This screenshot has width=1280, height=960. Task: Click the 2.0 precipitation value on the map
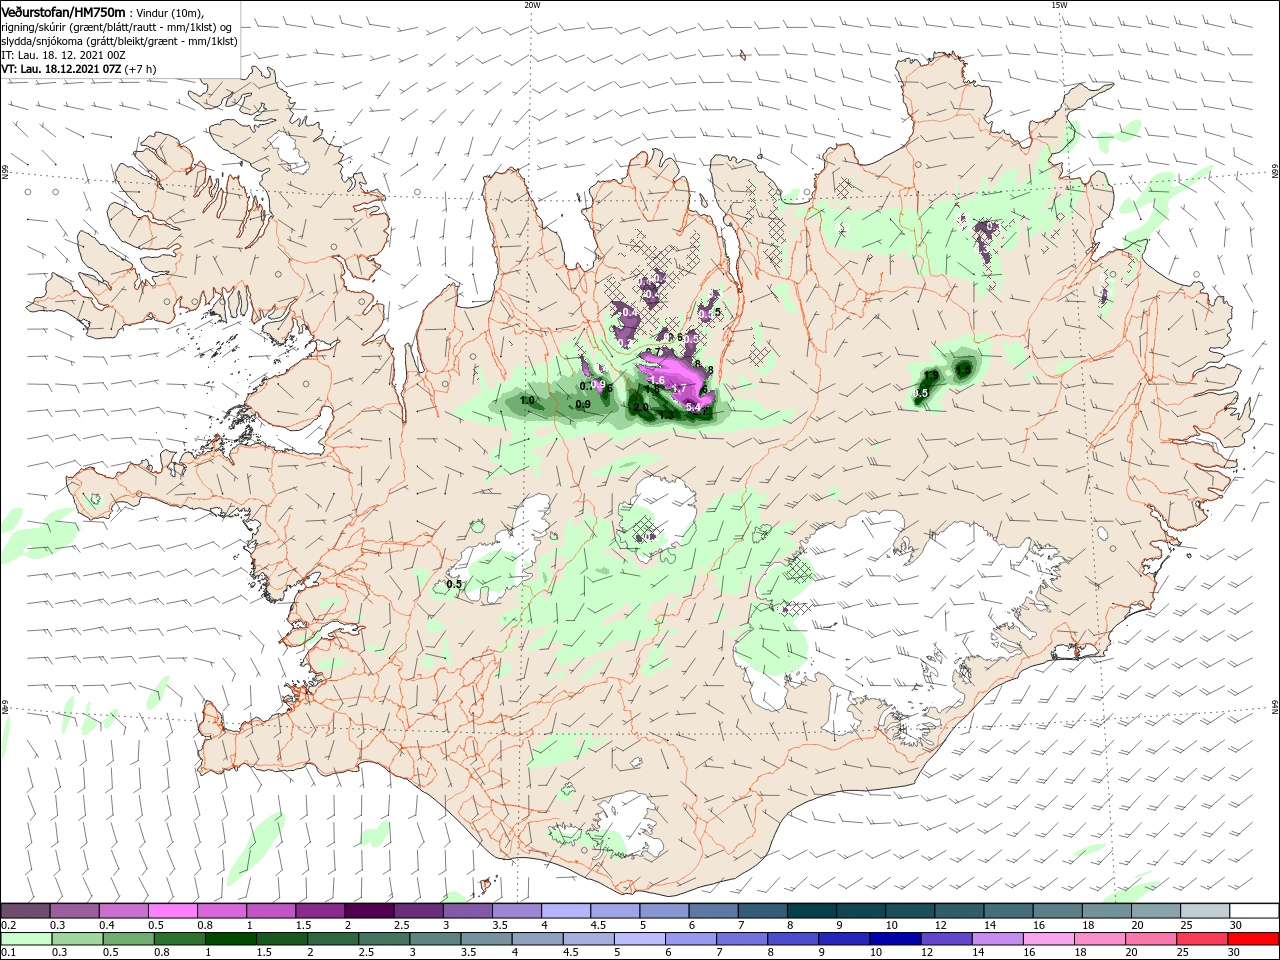(x=640, y=407)
